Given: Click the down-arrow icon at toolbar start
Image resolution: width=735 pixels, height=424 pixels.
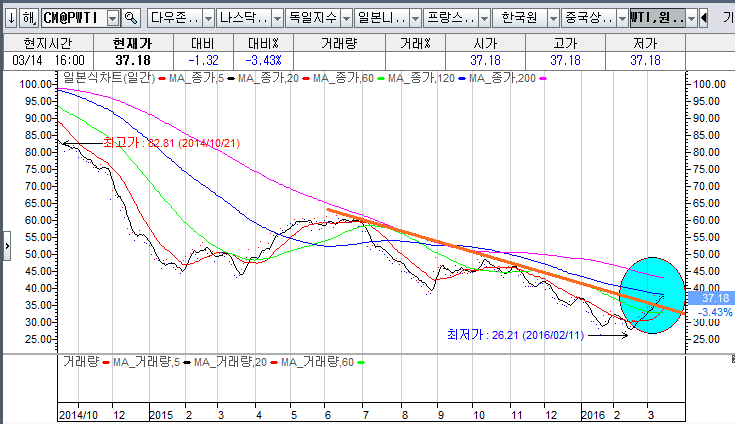Looking at the screenshot, I should (10, 18).
